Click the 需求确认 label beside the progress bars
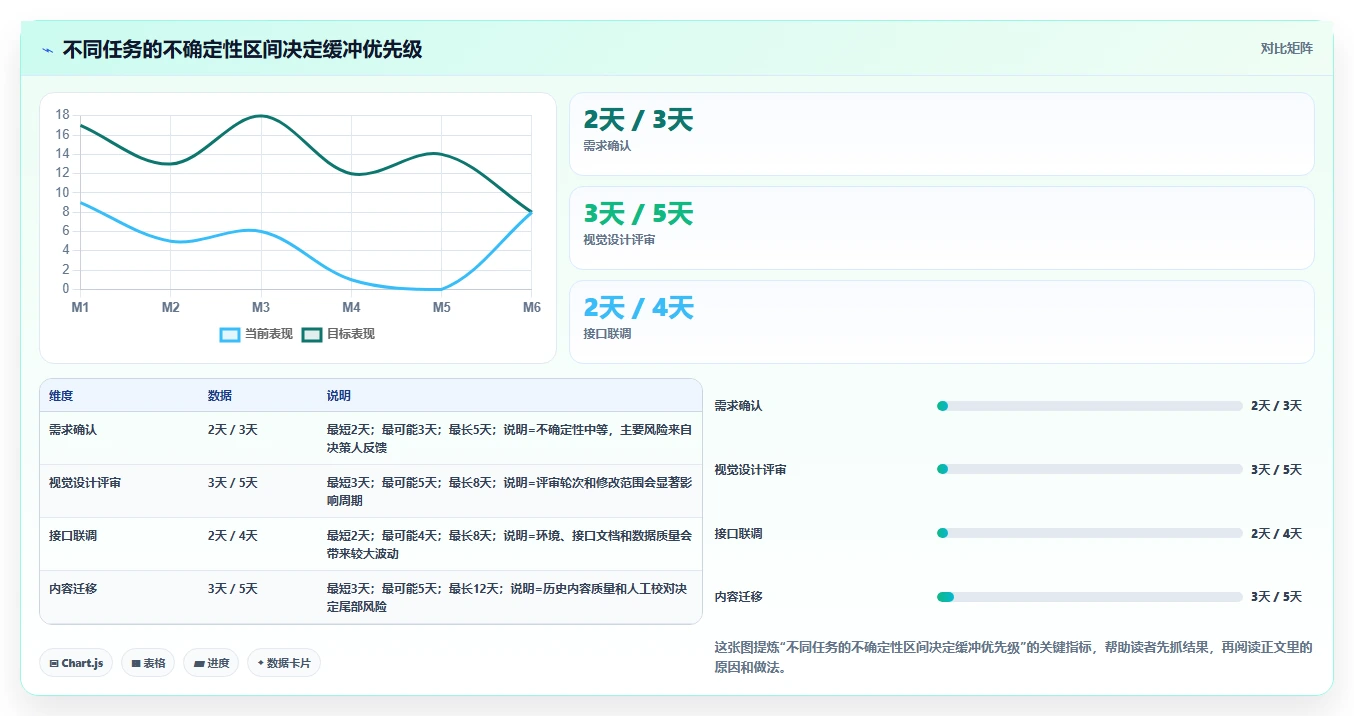The width and height of the screenshot is (1354, 716). [738, 406]
